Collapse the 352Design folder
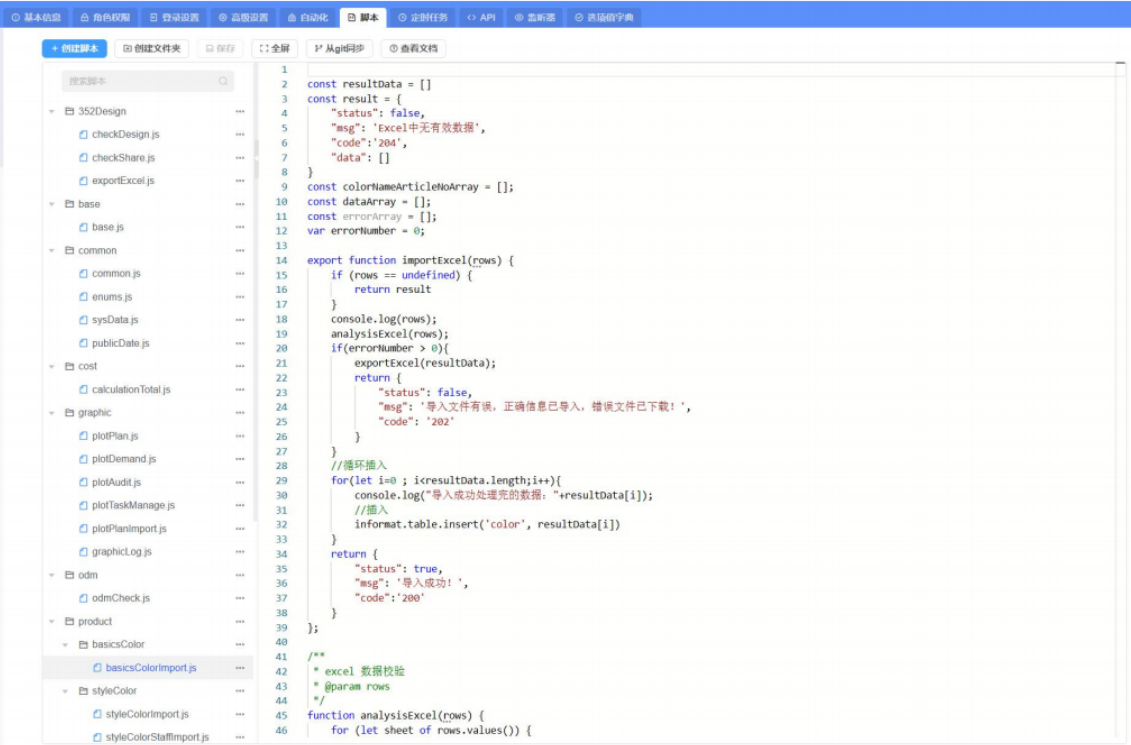This screenshot has width=1131, height=745. point(52,112)
